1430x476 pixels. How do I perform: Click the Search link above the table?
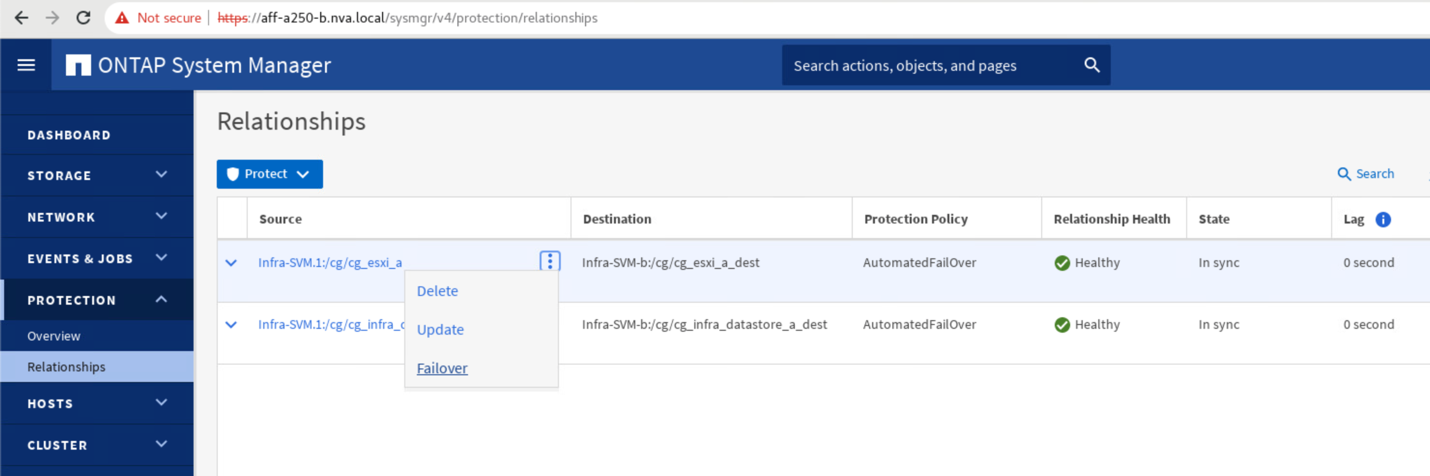[1366, 174]
